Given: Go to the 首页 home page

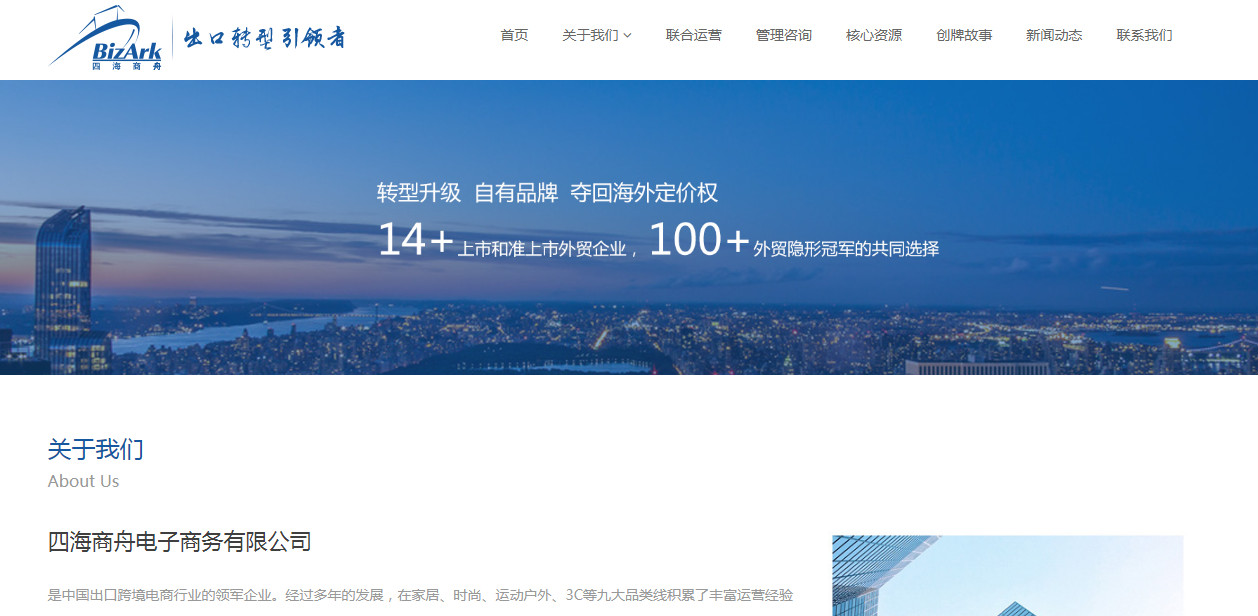Looking at the screenshot, I should tap(514, 35).
